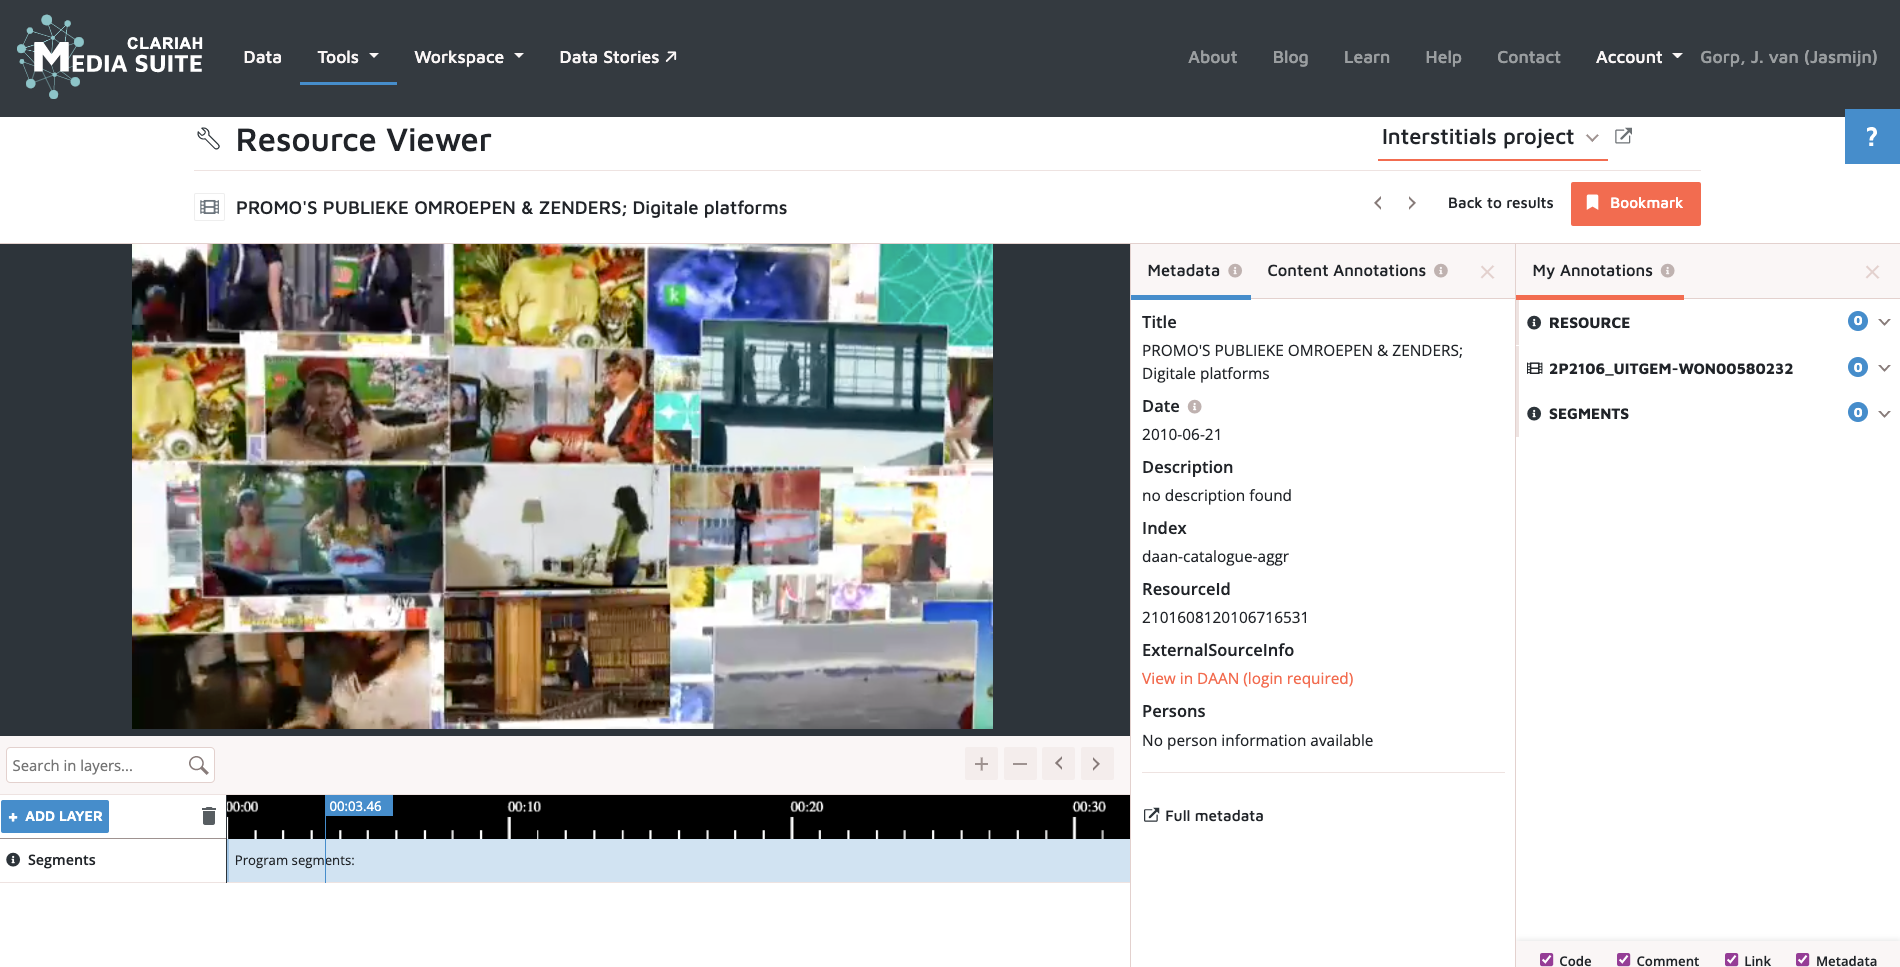Toggle the Link checkbox
Viewport: 1900px width, 967px height.
pos(1732,959)
